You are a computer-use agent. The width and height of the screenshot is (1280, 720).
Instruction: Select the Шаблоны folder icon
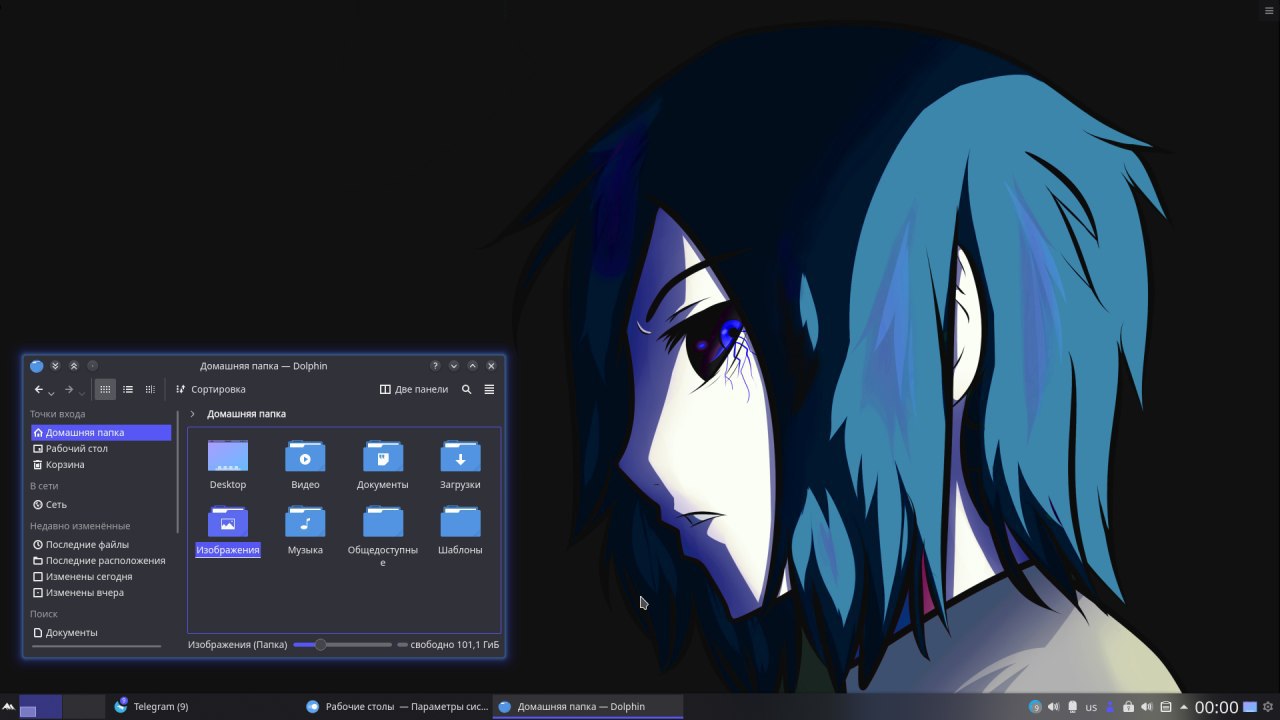tap(460, 521)
